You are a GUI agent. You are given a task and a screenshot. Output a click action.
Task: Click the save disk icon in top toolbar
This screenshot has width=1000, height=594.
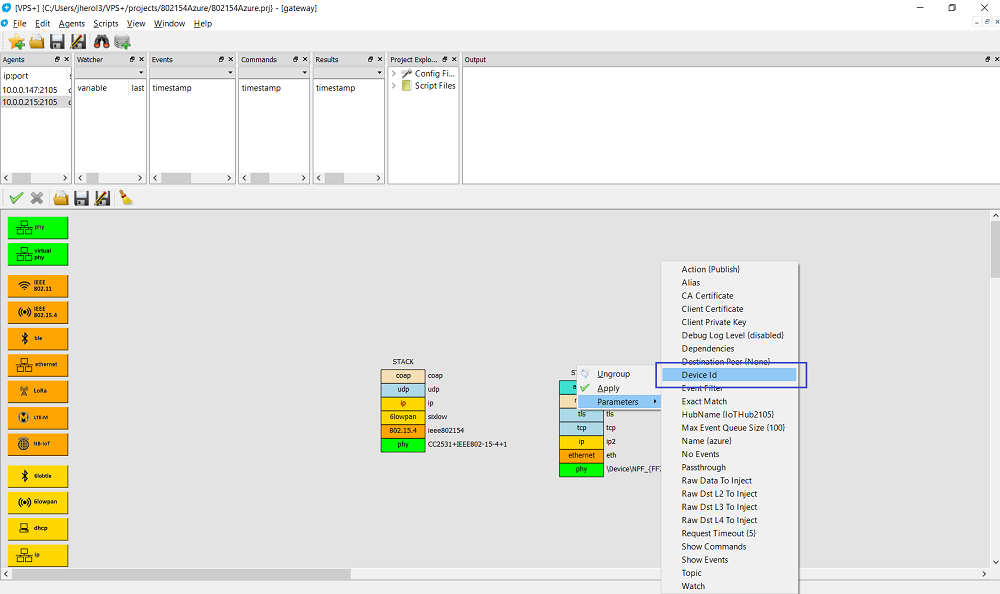pyautogui.click(x=57, y=42)
